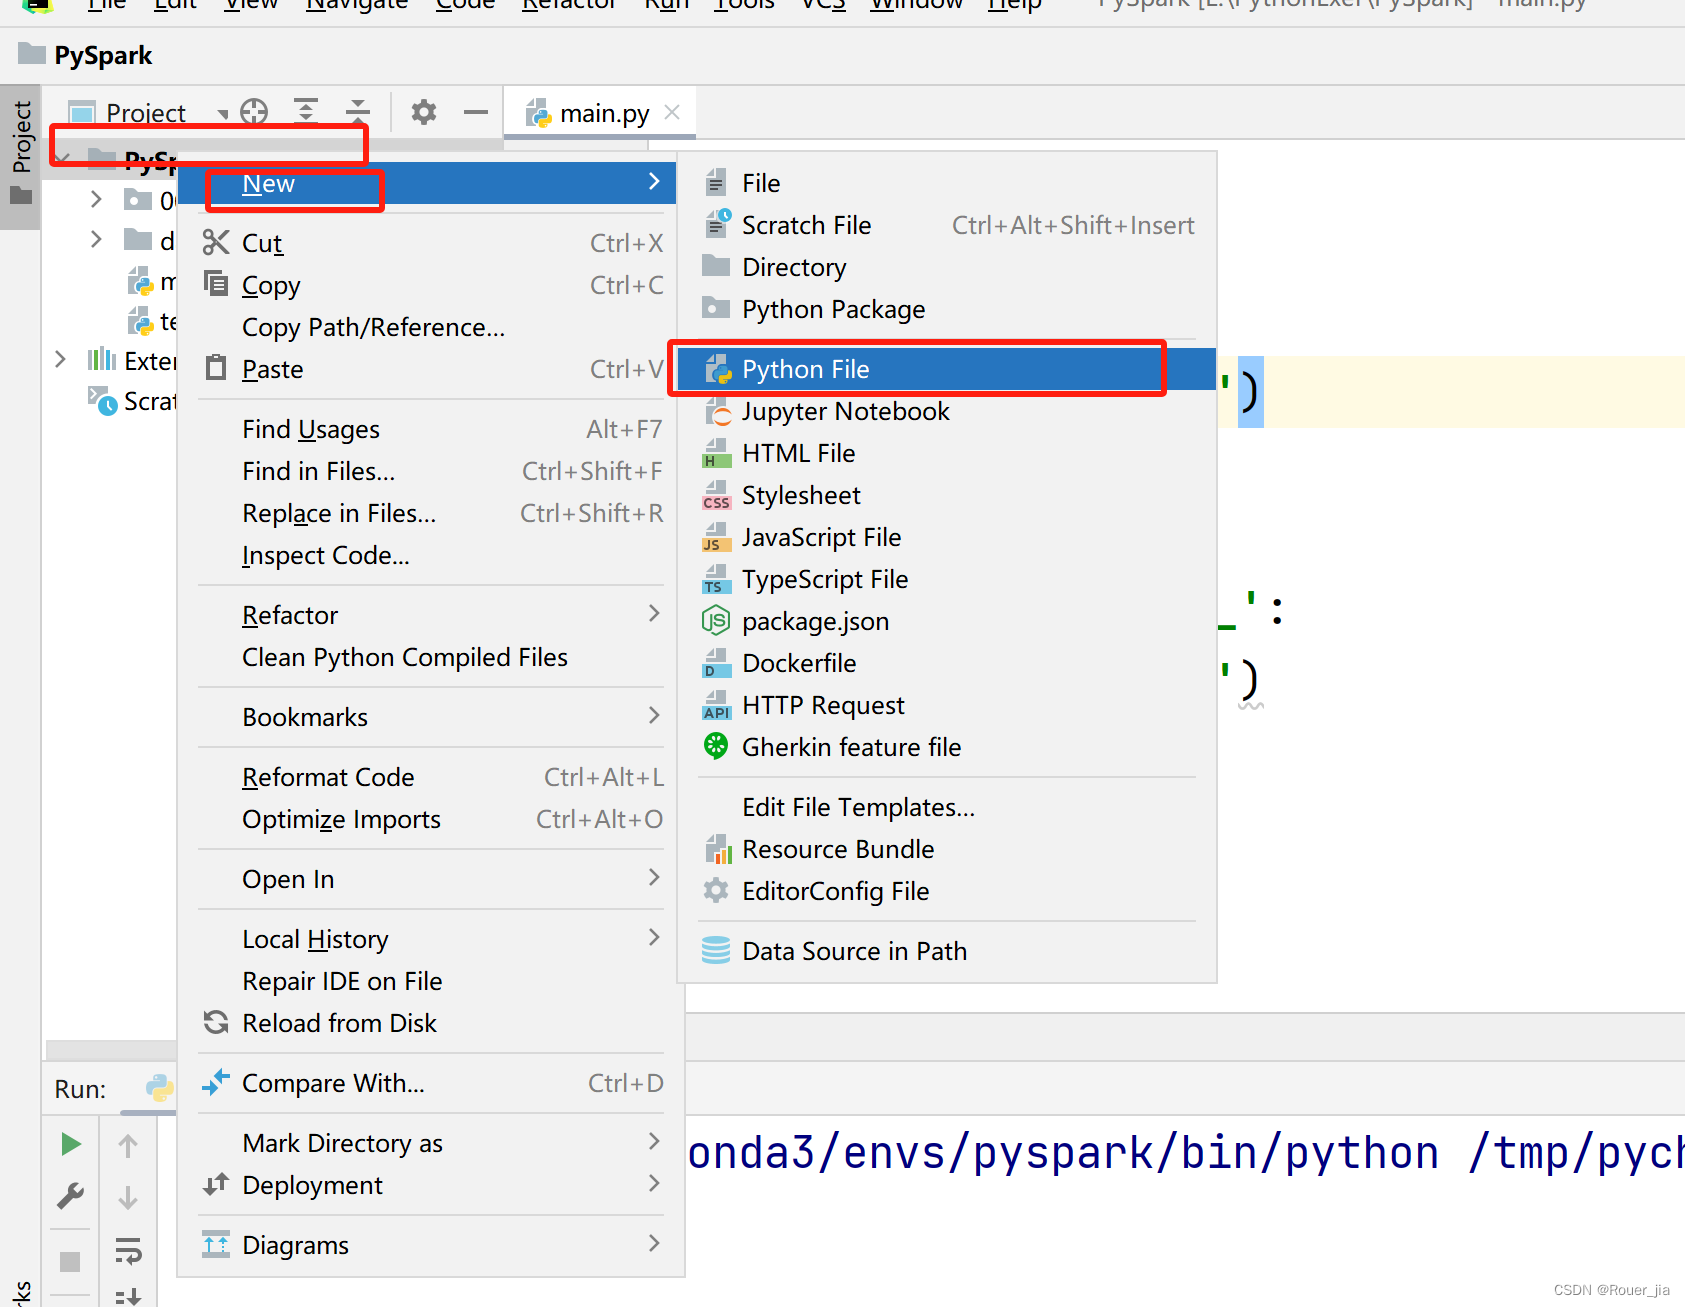
Task: Click the Collapse All icon in Project panel
Action: pyautogui.click(x=358, y=111)
